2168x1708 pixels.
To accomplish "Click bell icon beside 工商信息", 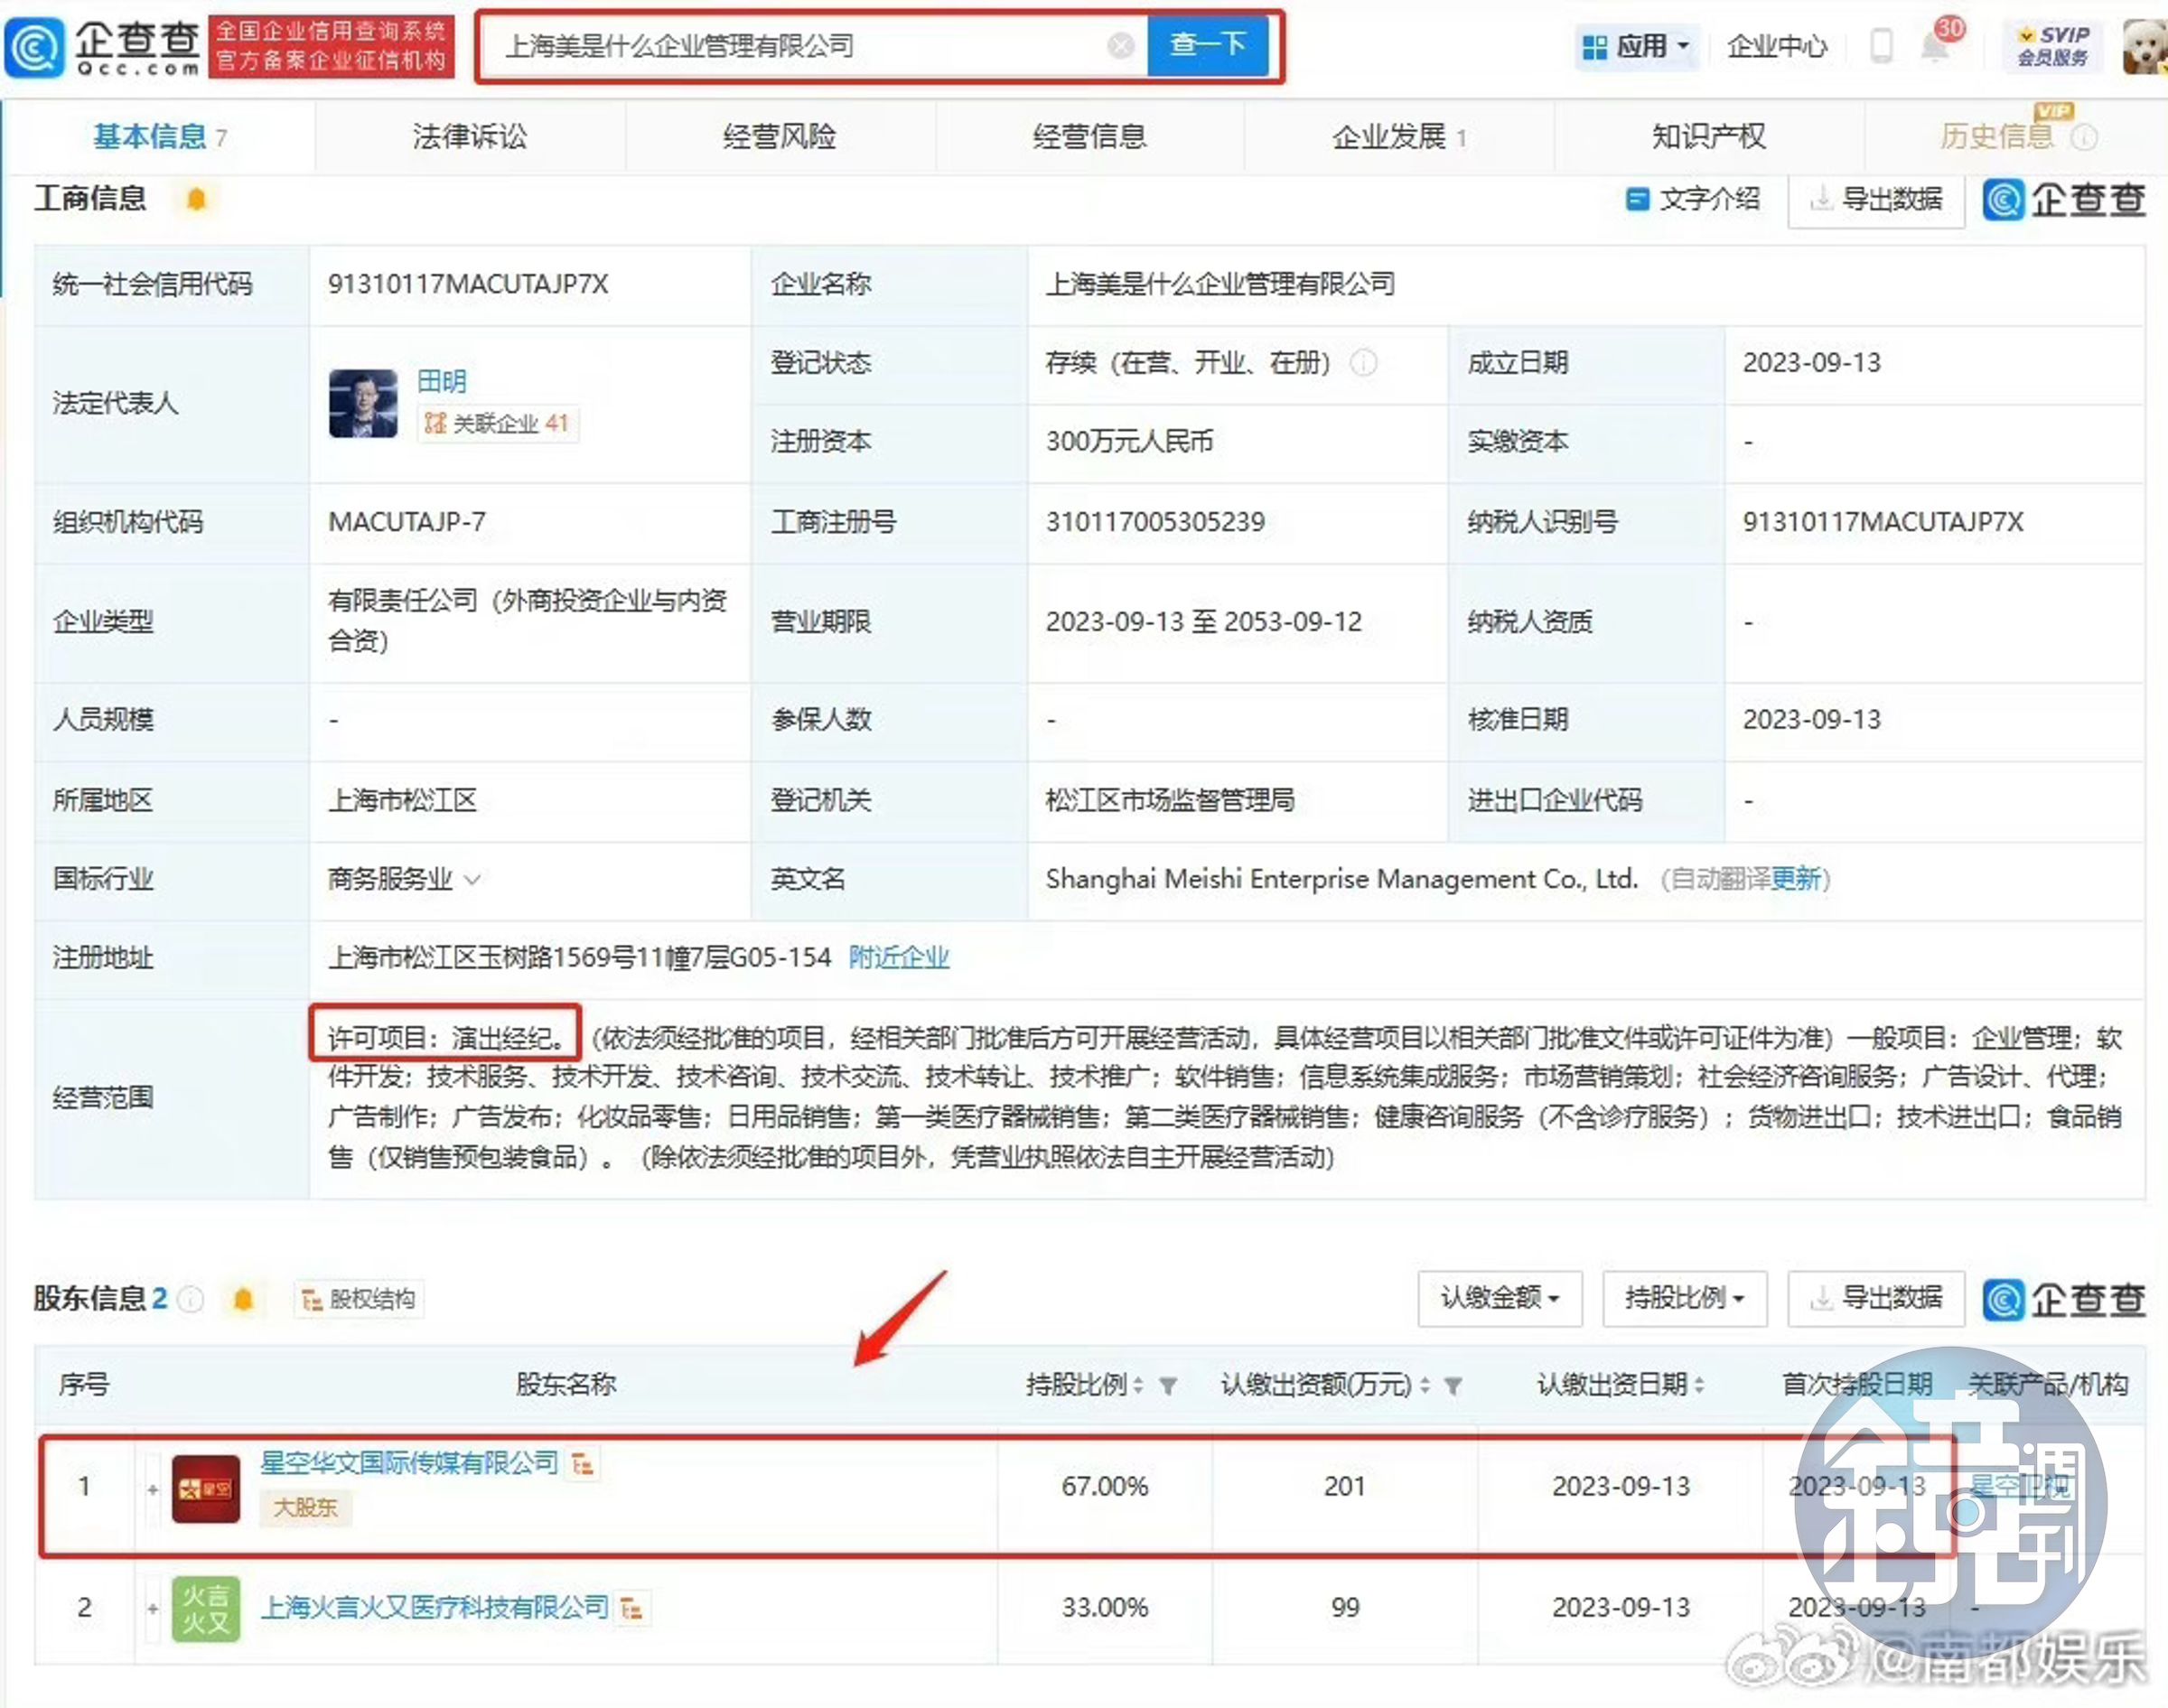I will 196,199.
